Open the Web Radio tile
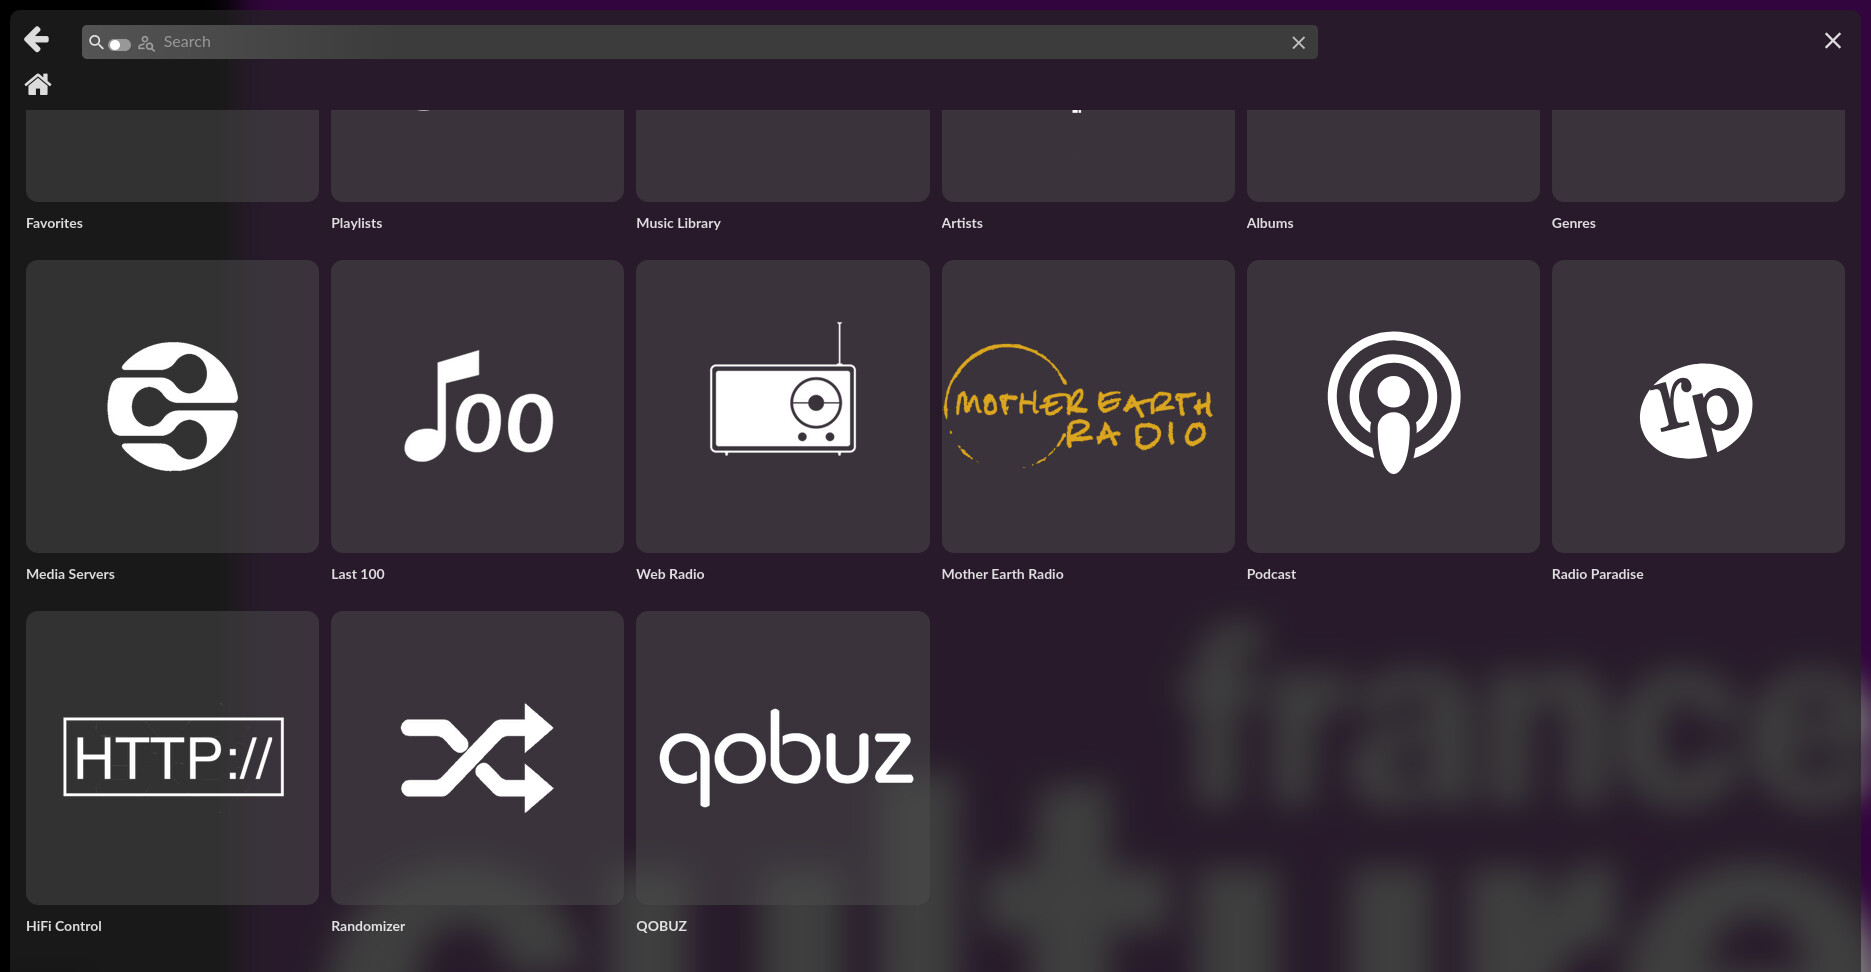1871x972 pixels. pyautogui.click(x=782, y=407)
